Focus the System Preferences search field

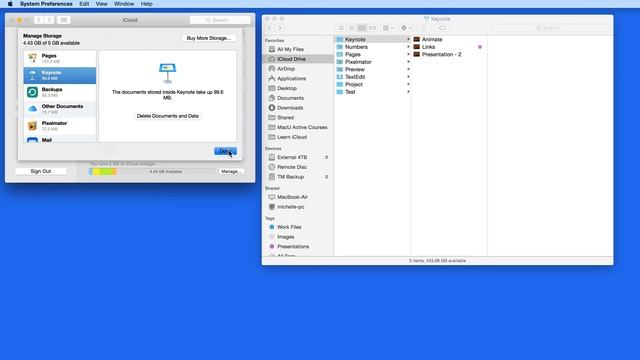tap(220, 20)
